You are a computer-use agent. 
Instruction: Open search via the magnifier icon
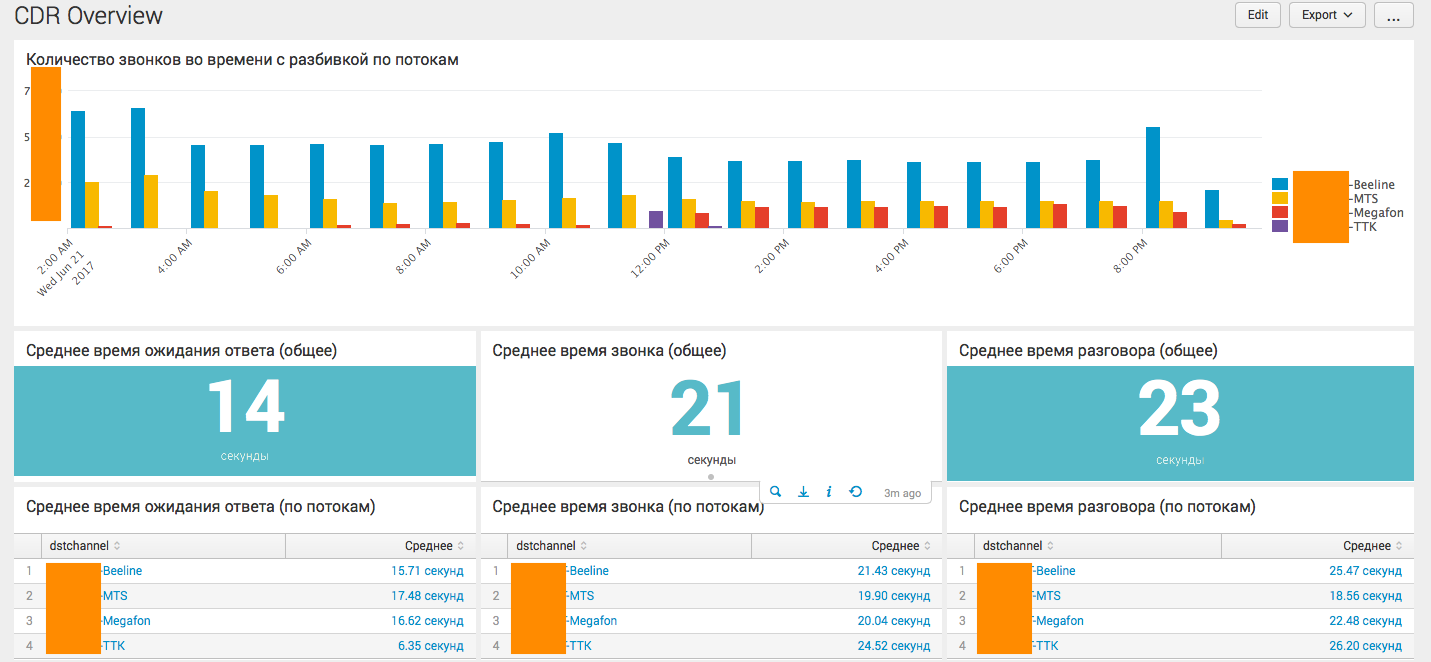tap(776, 491)
